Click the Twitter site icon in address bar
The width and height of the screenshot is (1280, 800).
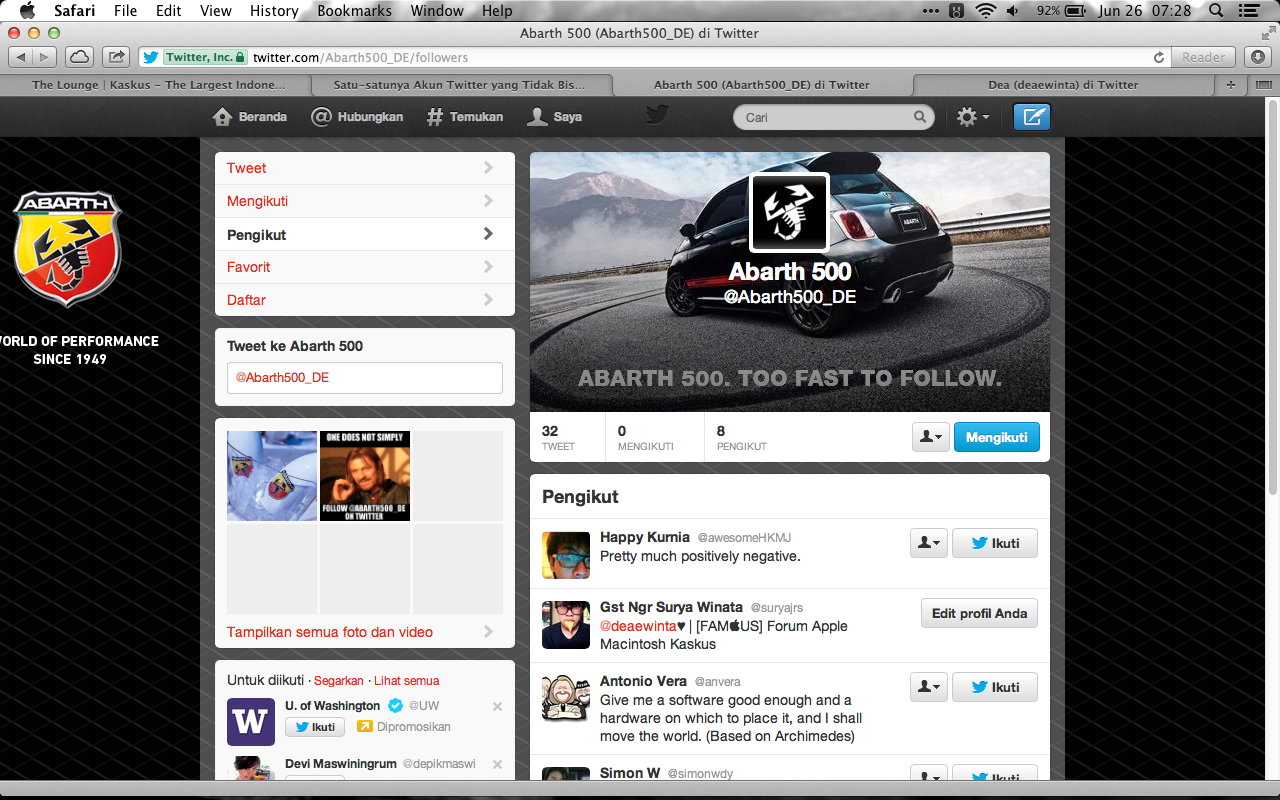click(149, 58)
